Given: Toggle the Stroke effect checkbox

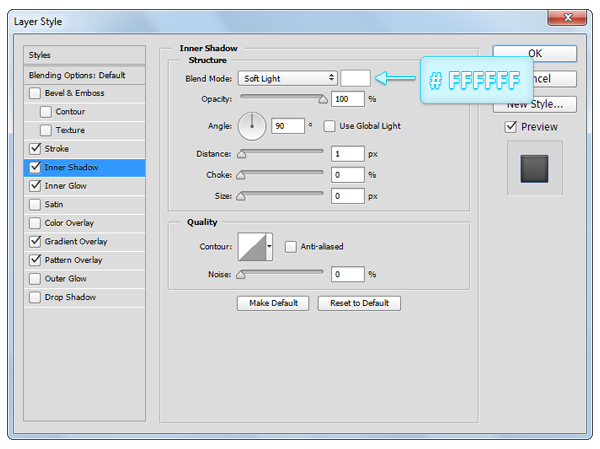Looking at the screenshot, I should click(x=36, y=149).
